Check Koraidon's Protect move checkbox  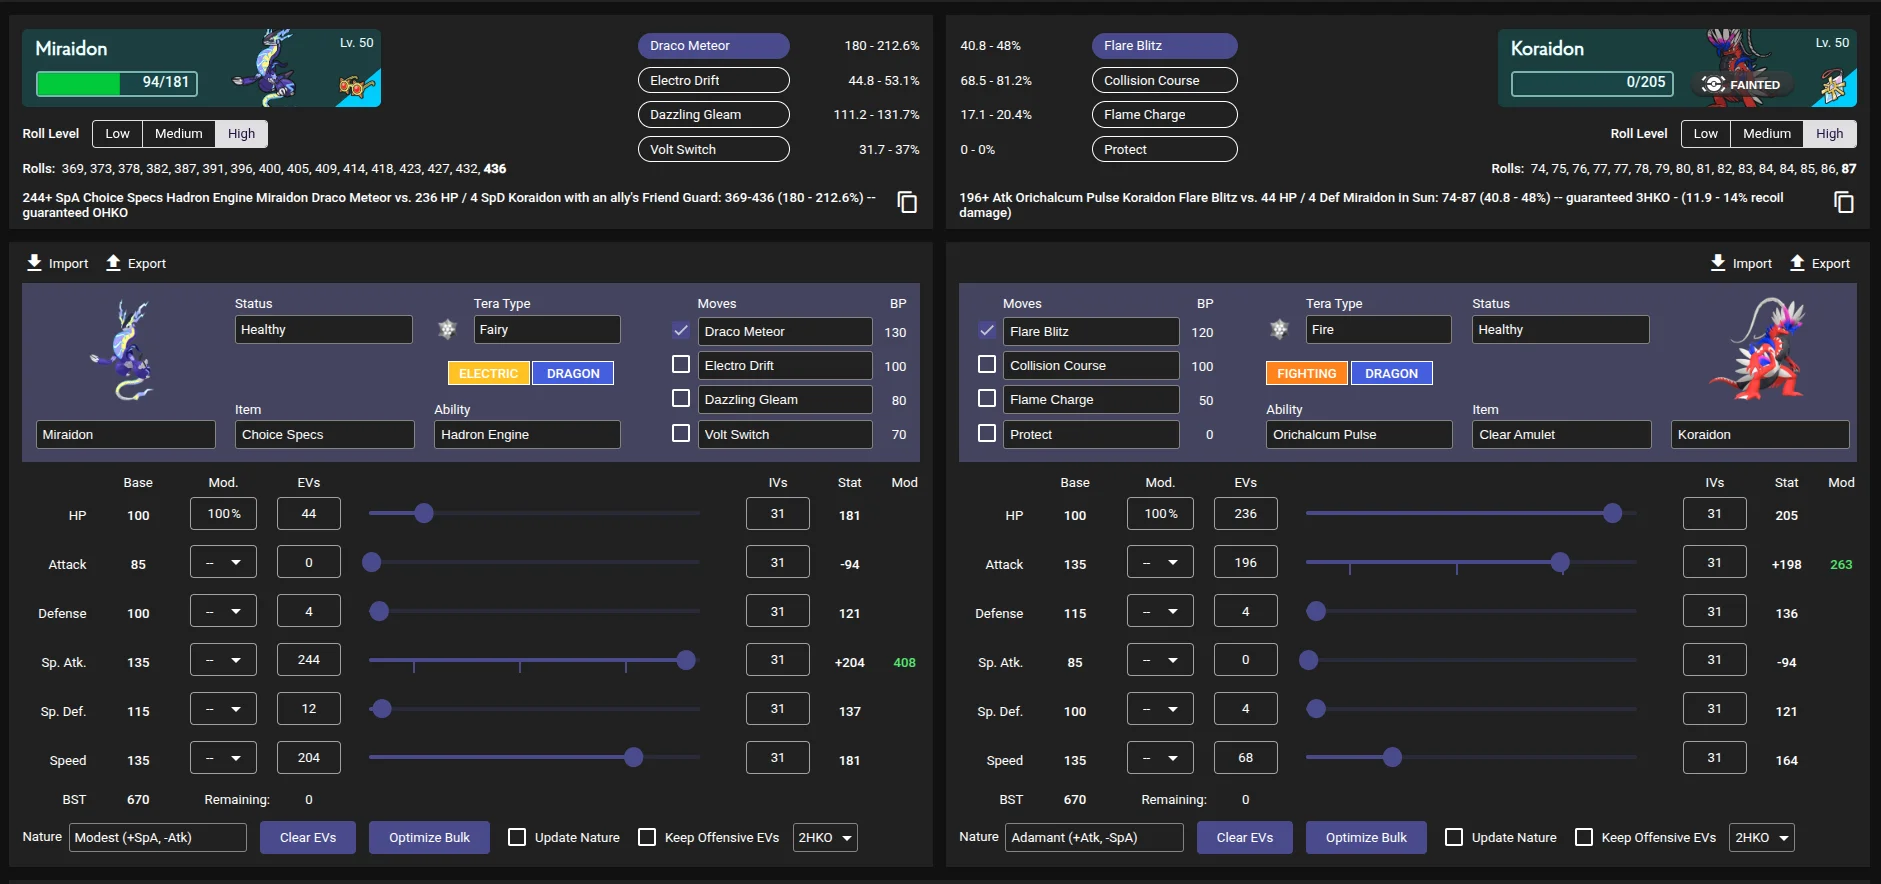pos(987,433)
